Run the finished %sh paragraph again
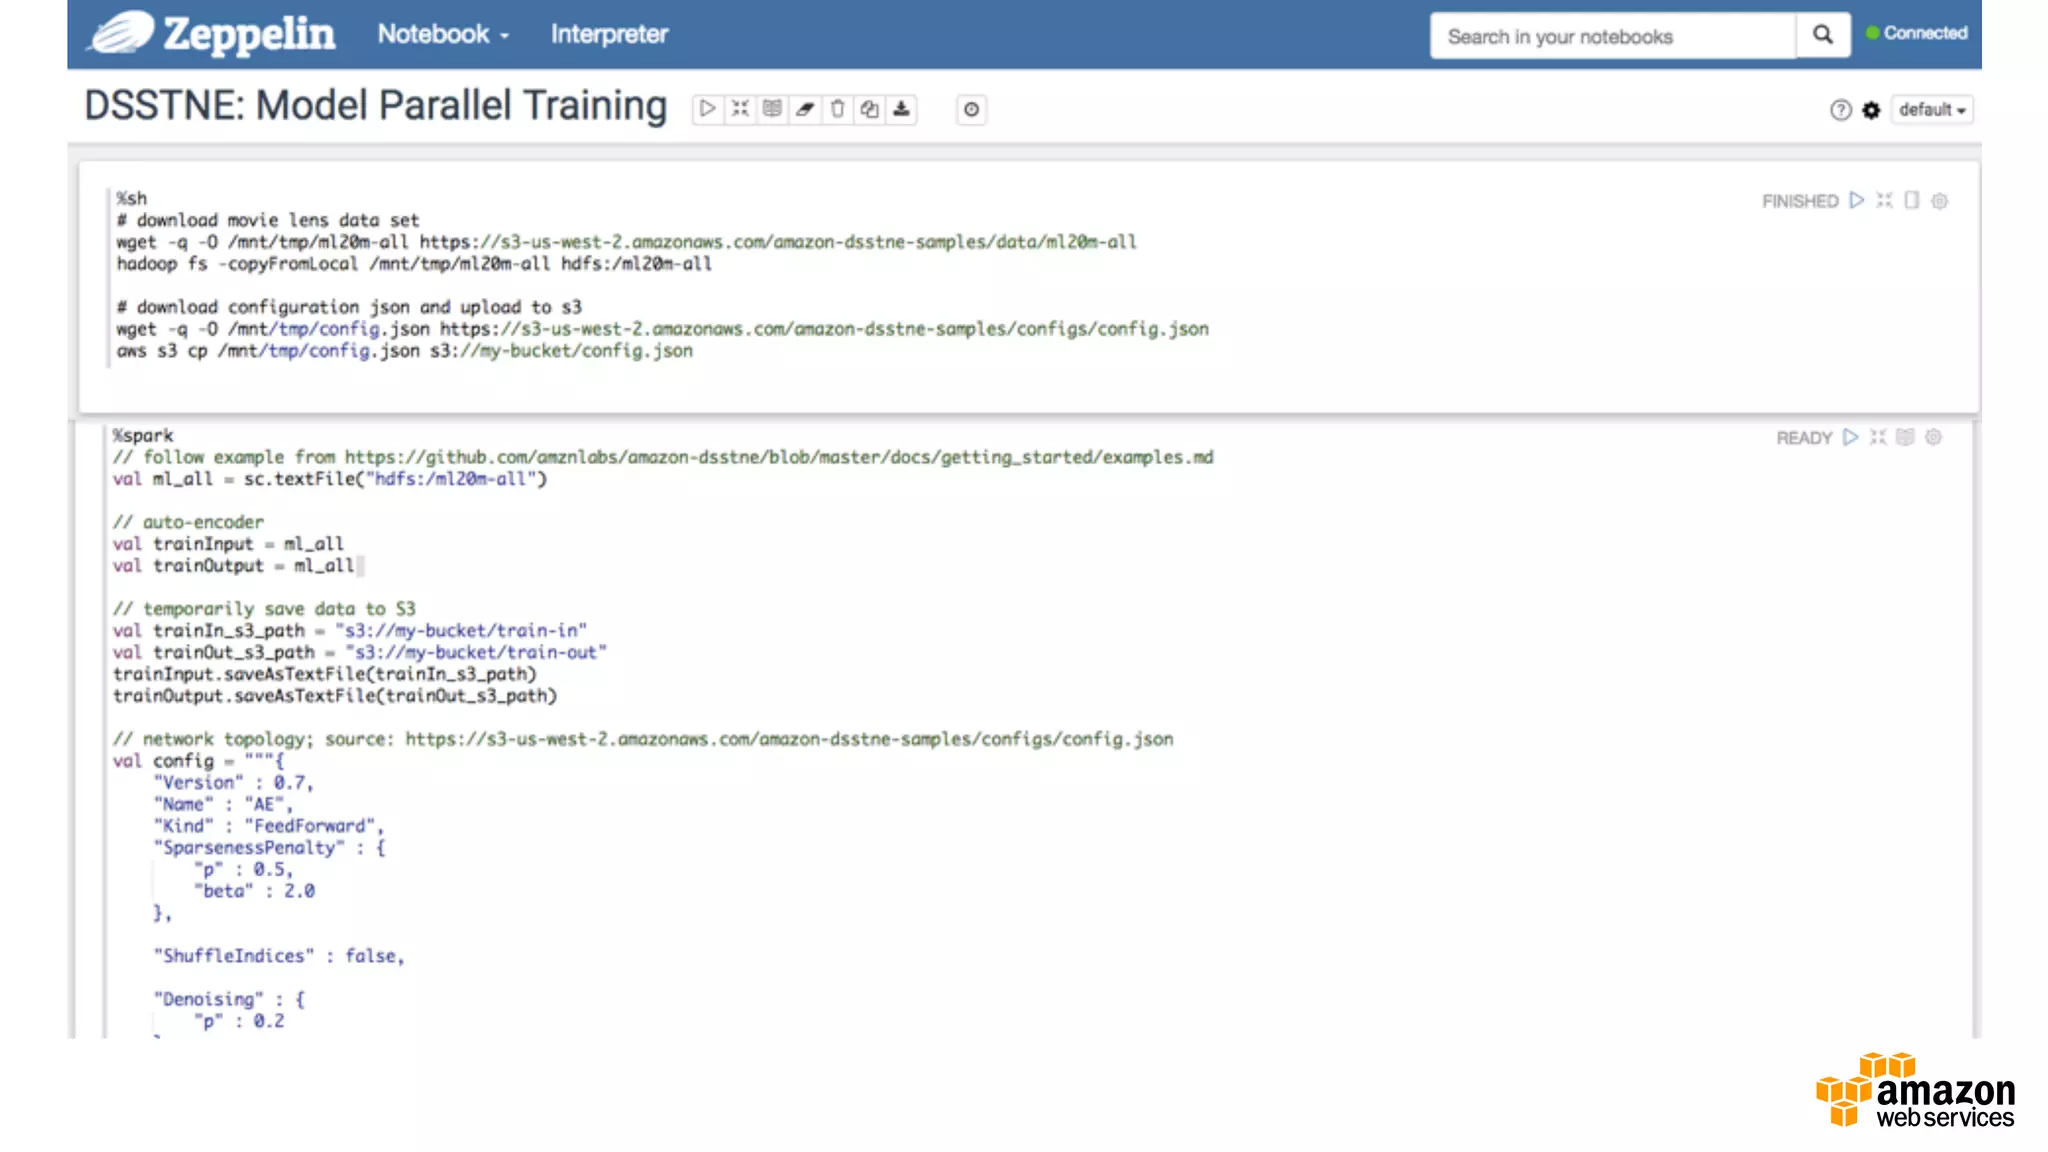The width and height of the screenshot is (2048, 1152). (x=1857, y=201)
